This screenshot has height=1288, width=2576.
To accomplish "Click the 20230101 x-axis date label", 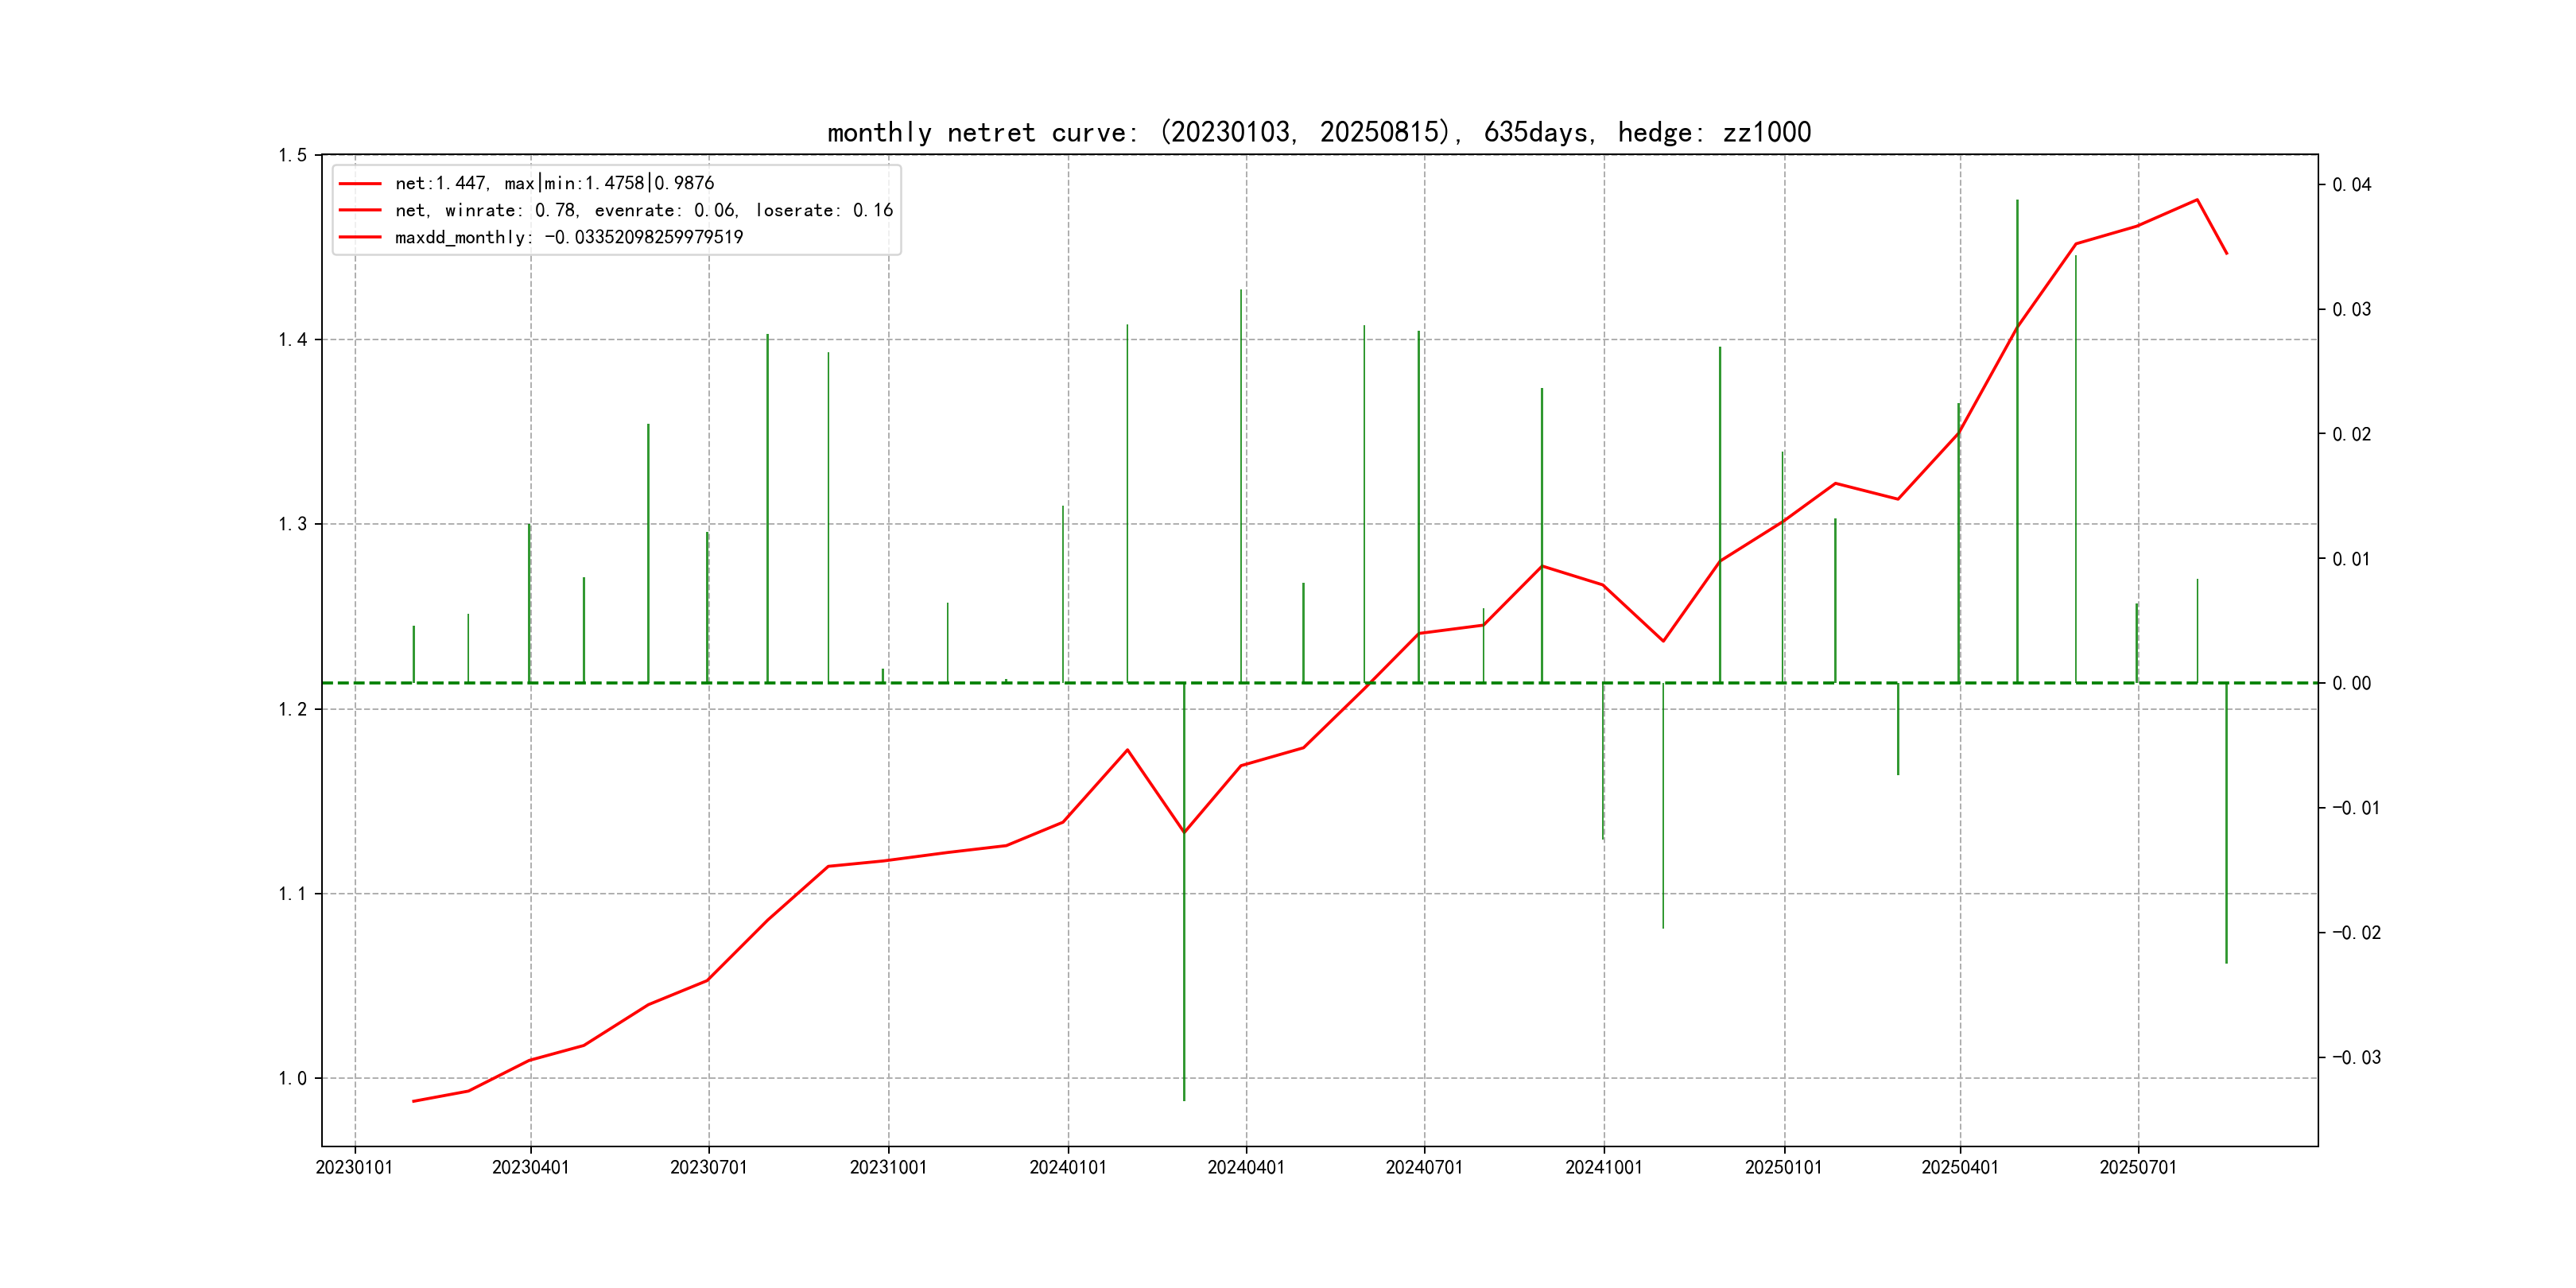I will coord(354,1167).
